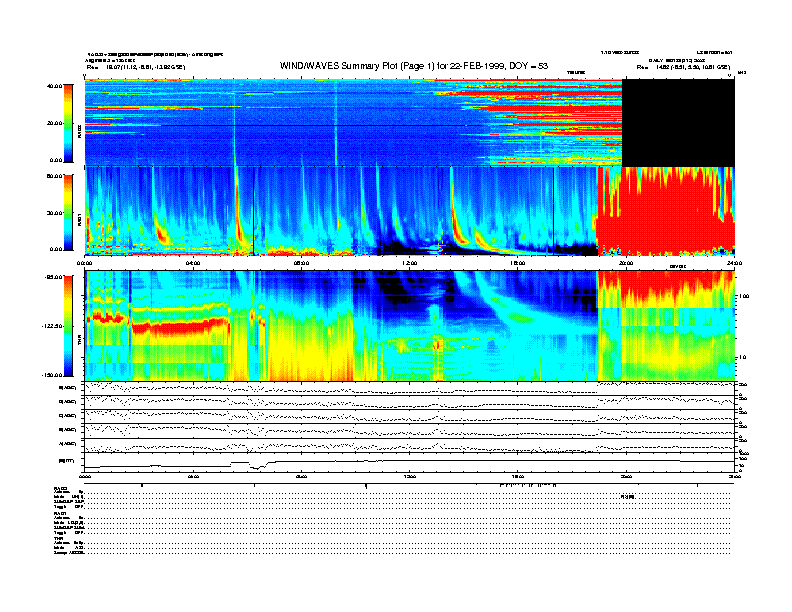The width and height of the screenshot is (792, 612).
Task: Click the topmost dotted line-plot panel
Action: pyautogui.click(x=410, y=388)
